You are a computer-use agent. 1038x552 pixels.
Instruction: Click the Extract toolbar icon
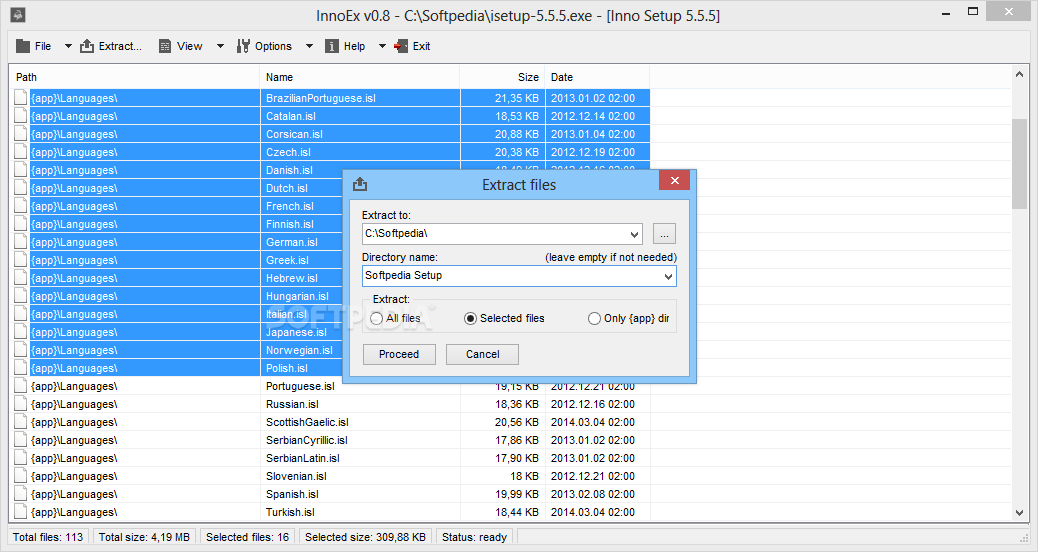[x=87, y=46]
